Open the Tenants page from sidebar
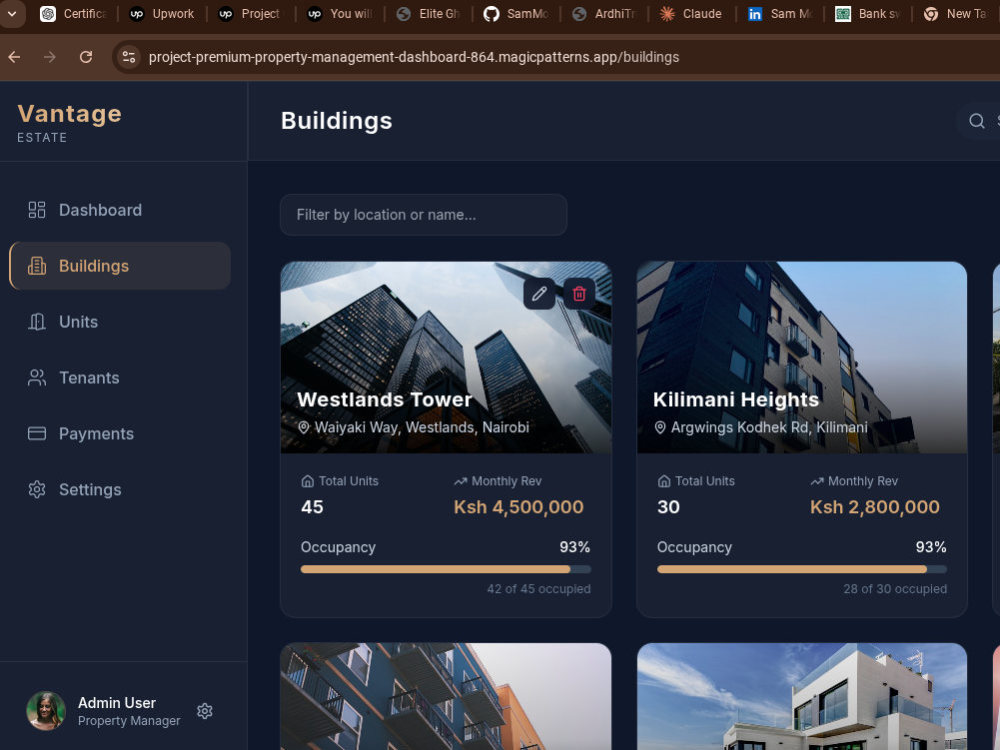The height and width of the screenshot is (750, 1000). (120, 378)
